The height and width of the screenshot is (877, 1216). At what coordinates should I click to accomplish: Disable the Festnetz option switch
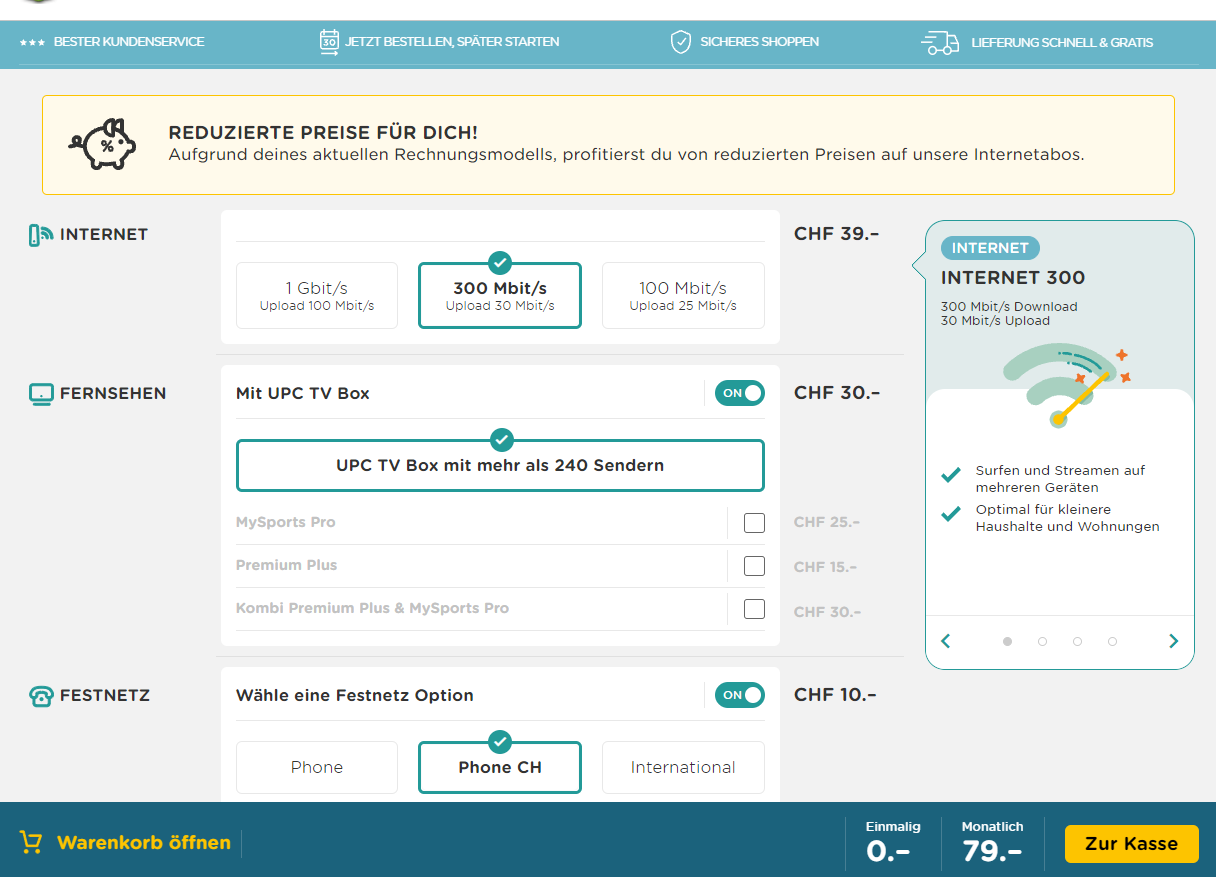(739, 695)
